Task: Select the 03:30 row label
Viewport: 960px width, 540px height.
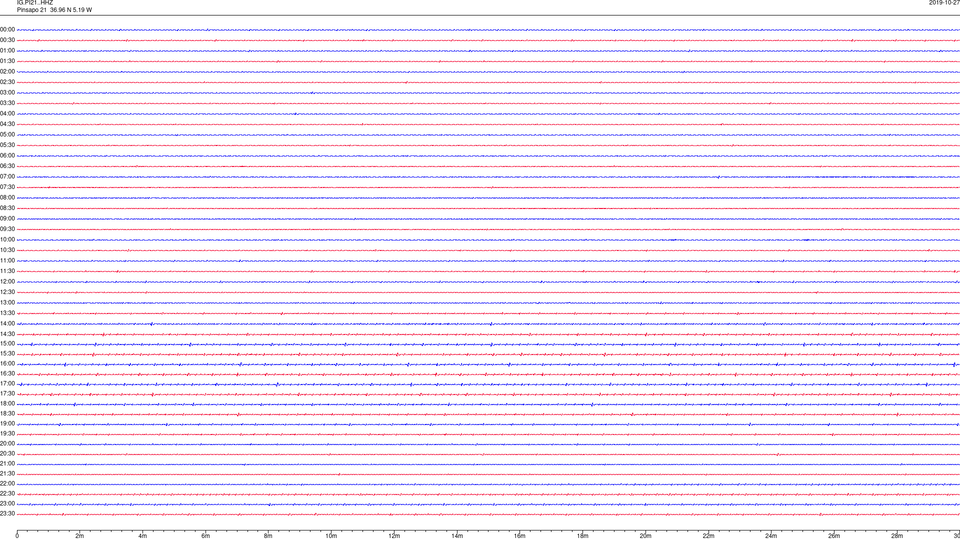Action: (7, 103)
